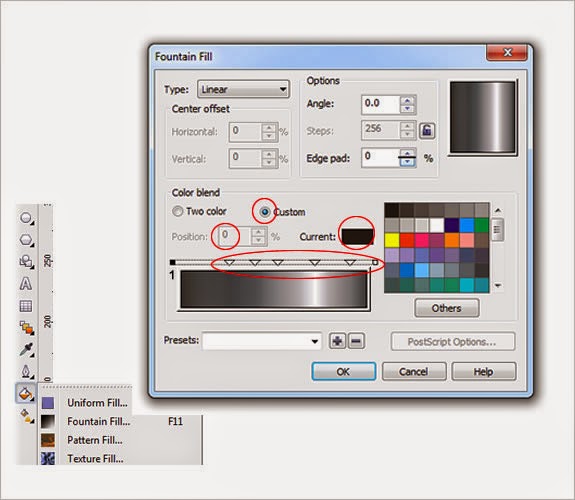Viewport: 575px width, 500px height.
Task: Click the Edge pad input field
Action: pyautogui.click(x=381, y=157)
